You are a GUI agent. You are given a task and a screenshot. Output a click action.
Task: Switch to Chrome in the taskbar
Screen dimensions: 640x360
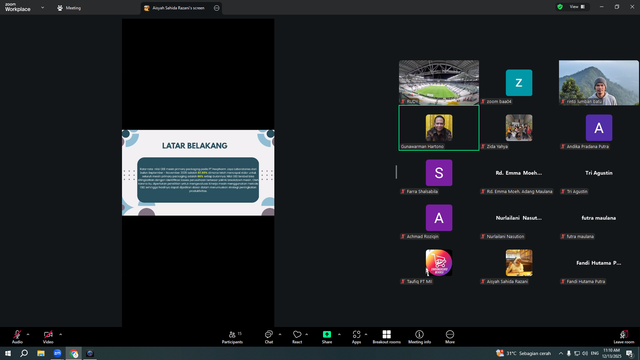(74, 353)
